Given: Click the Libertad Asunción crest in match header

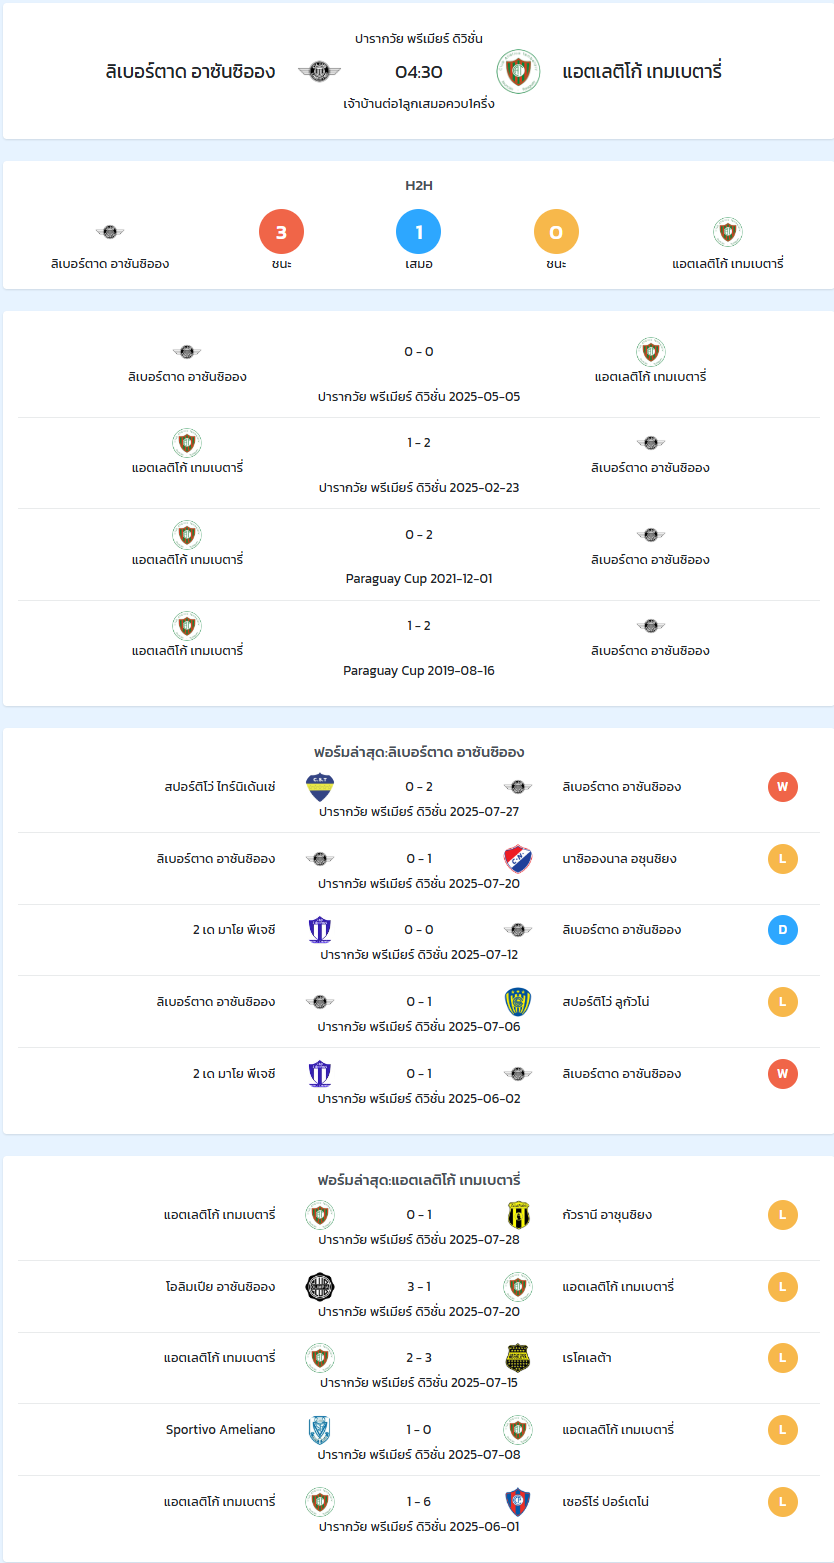Looking at the screenshot, I should pyautogui.click(x=320, y=71).
